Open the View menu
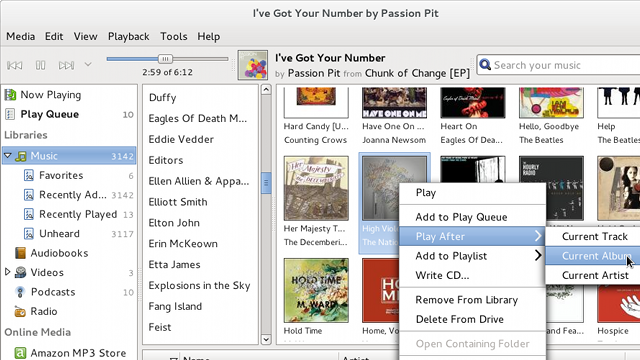This screenshot has width=640, height=360. pos(85,36)
